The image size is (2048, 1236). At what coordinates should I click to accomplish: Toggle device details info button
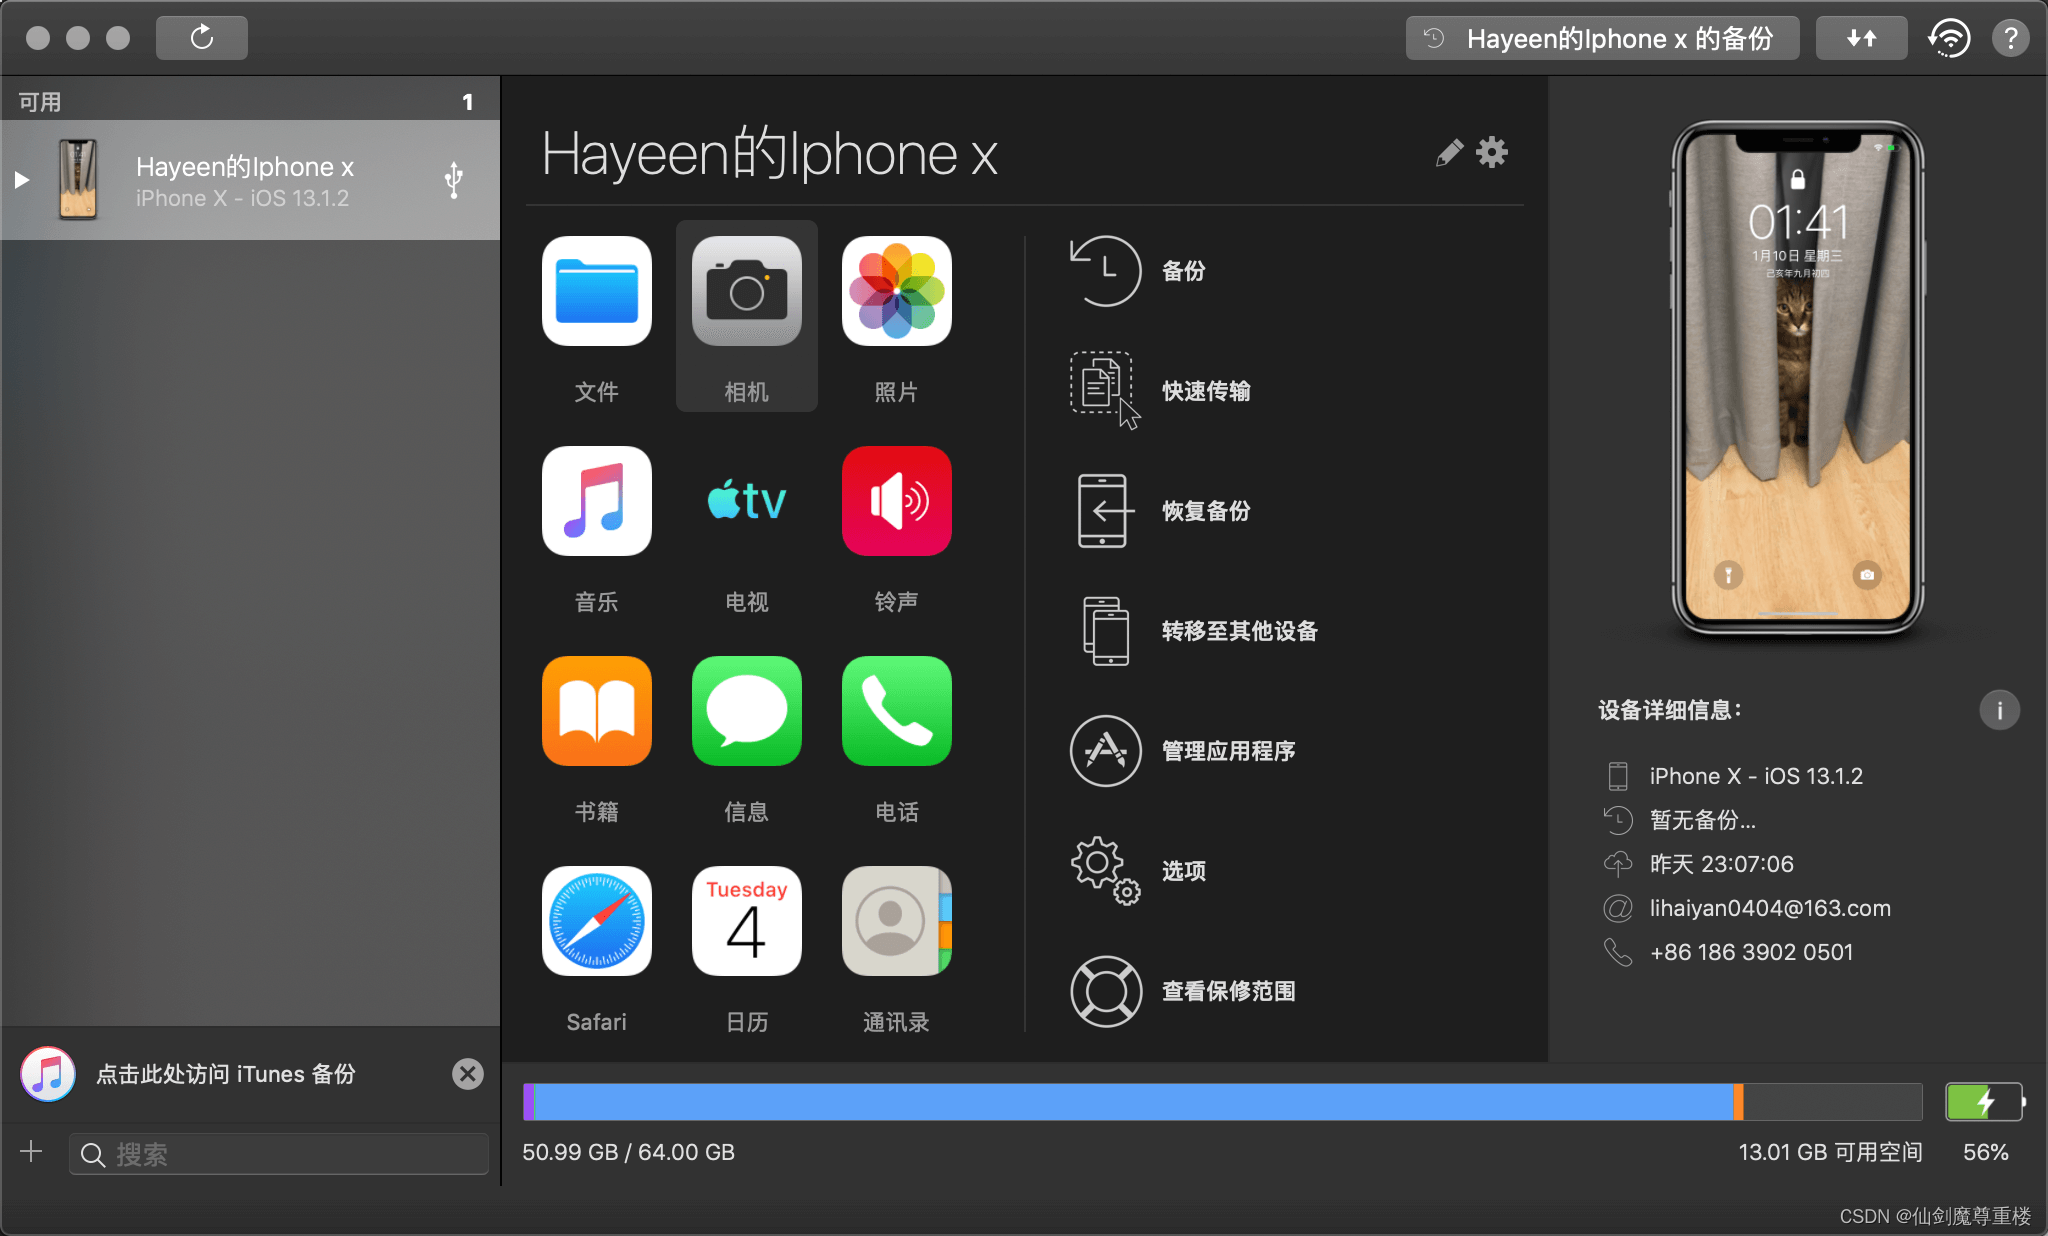pos(1999,711)
